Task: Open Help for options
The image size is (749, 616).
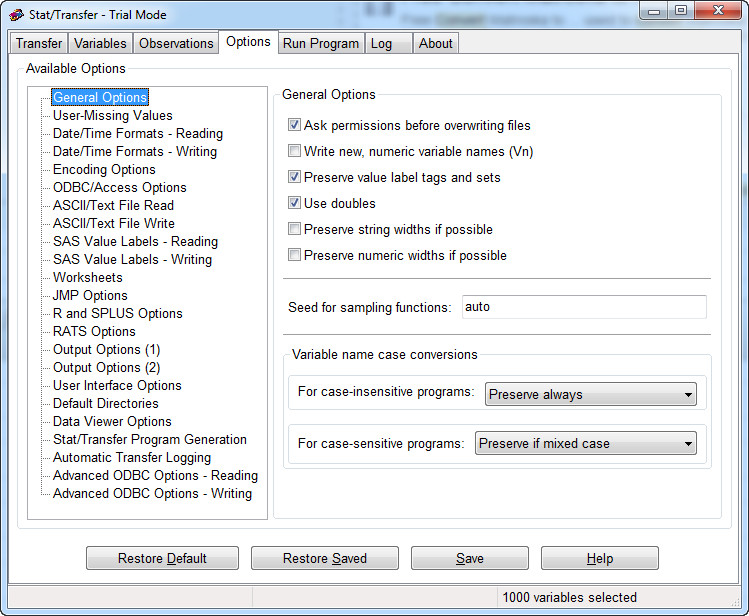Action: pos(600,558)
